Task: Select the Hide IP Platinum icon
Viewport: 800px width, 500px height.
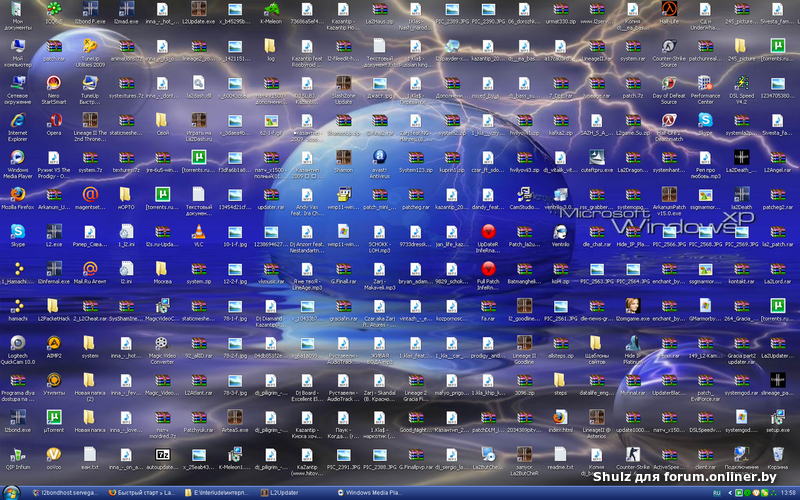Action: (633, 343)
